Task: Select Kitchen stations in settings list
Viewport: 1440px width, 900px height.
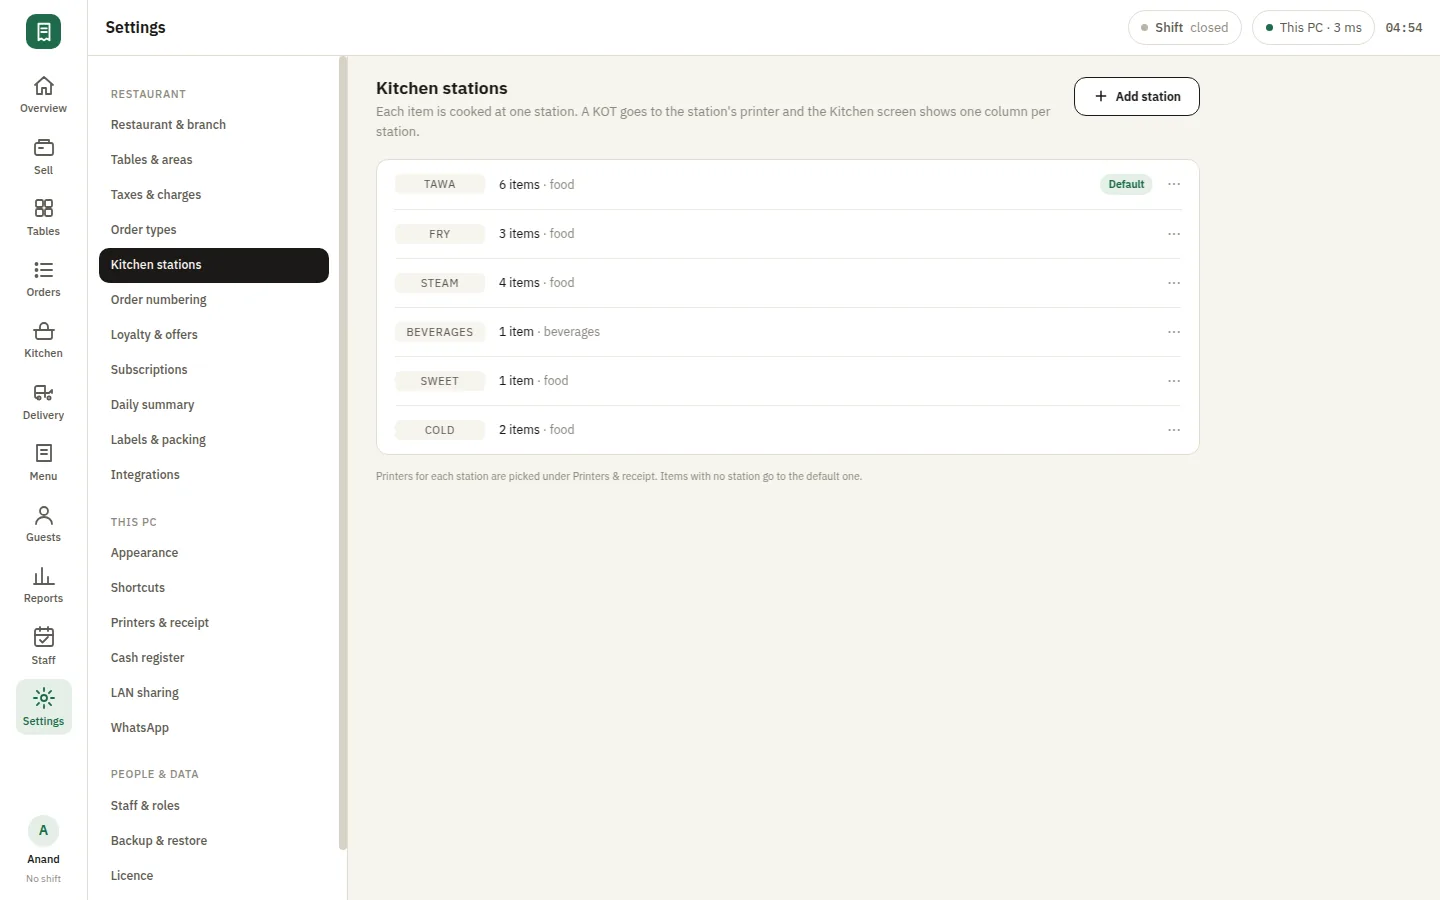Action: click(x=214, y=265)
